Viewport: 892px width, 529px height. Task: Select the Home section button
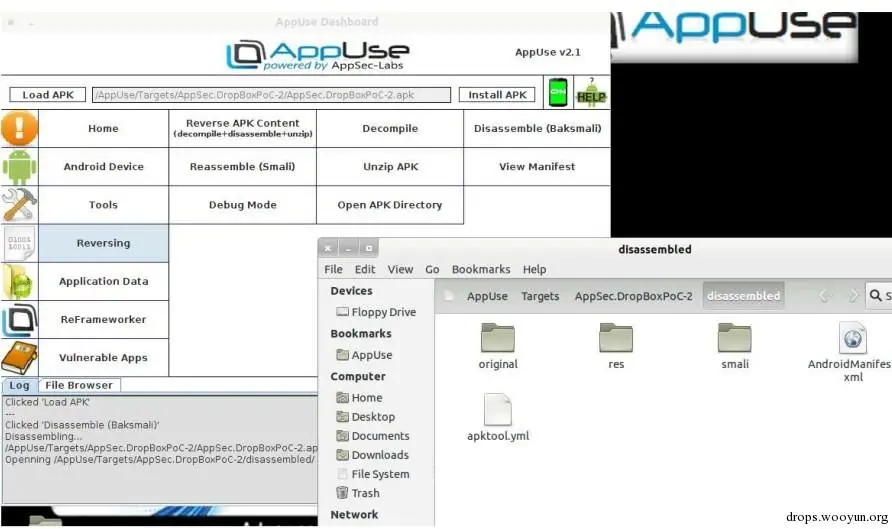click(x=104, y=129)
